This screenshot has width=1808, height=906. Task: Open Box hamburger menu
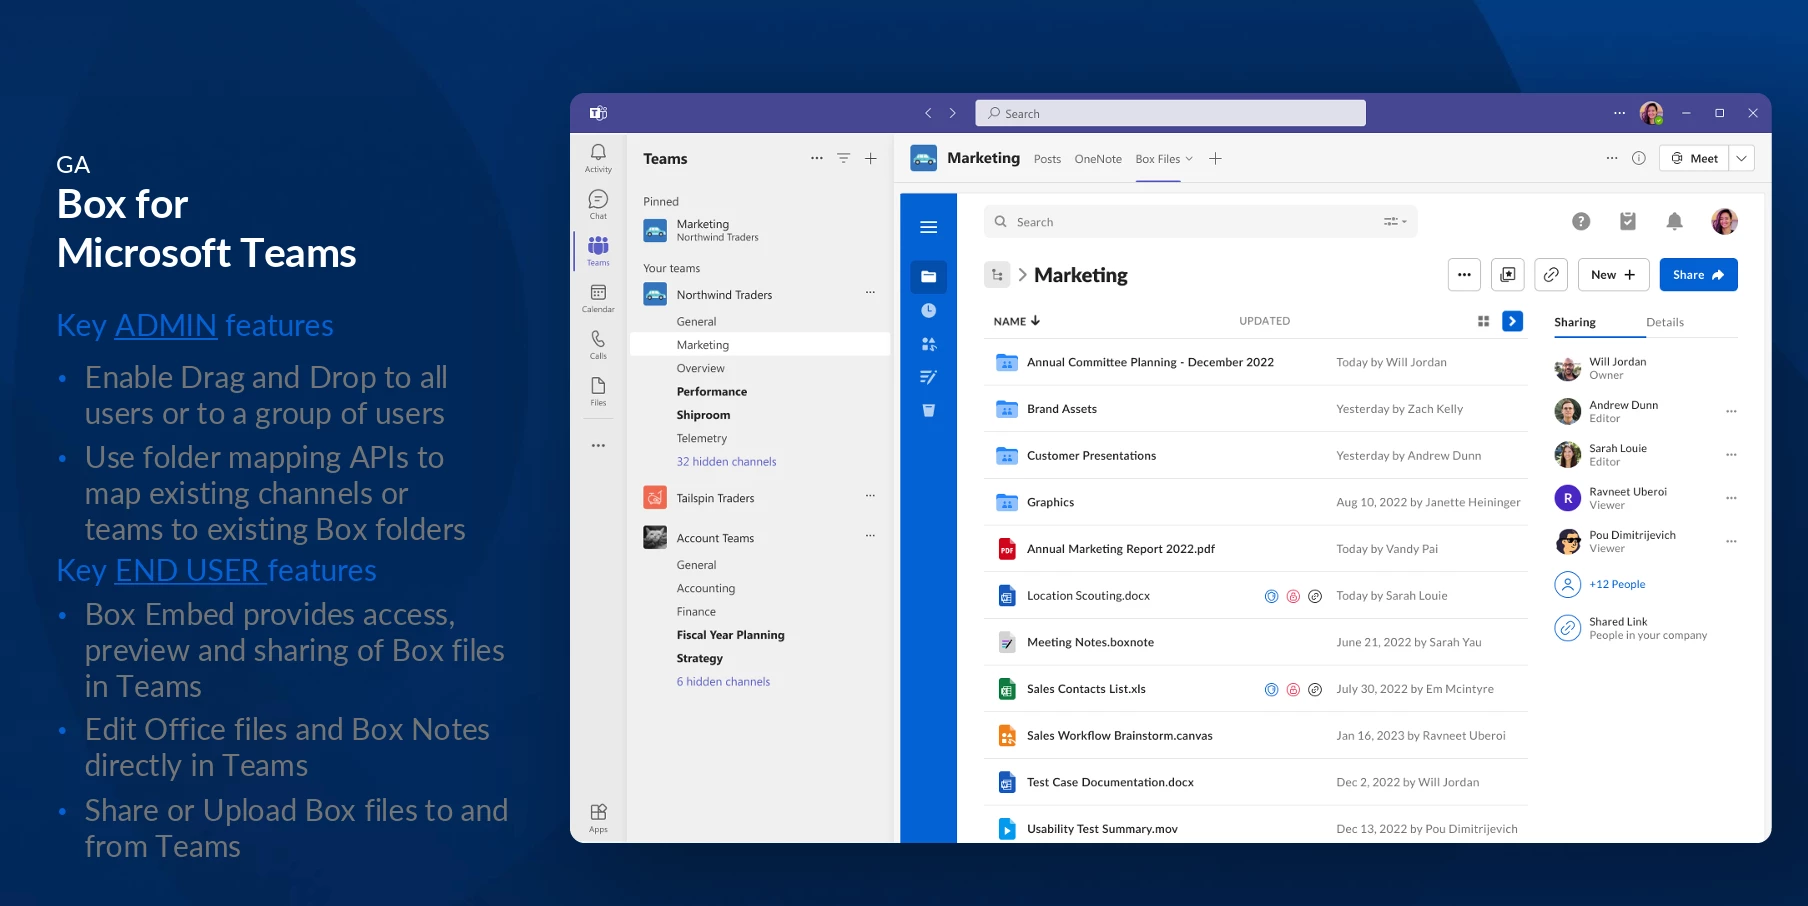(928, 227)
